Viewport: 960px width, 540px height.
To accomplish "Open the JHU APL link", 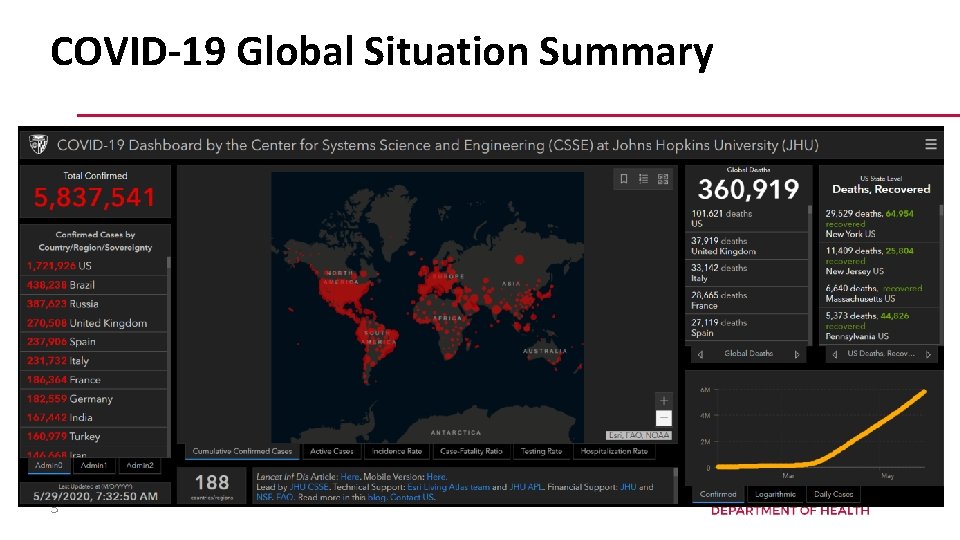I will (525, 487).
